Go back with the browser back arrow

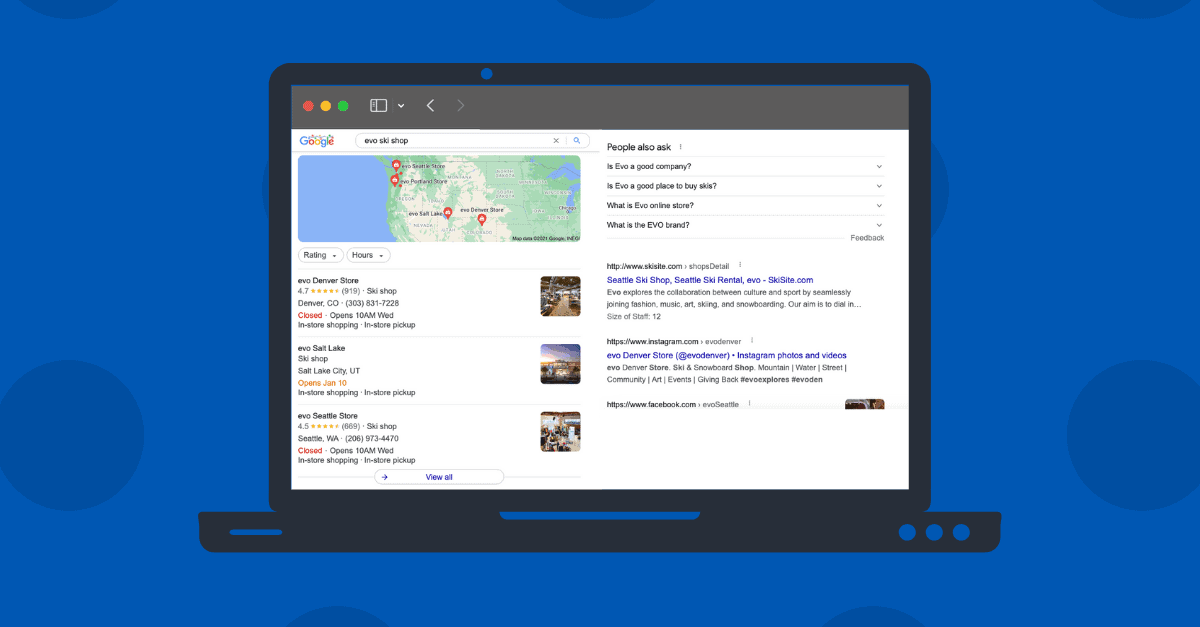tap(430, 105)
